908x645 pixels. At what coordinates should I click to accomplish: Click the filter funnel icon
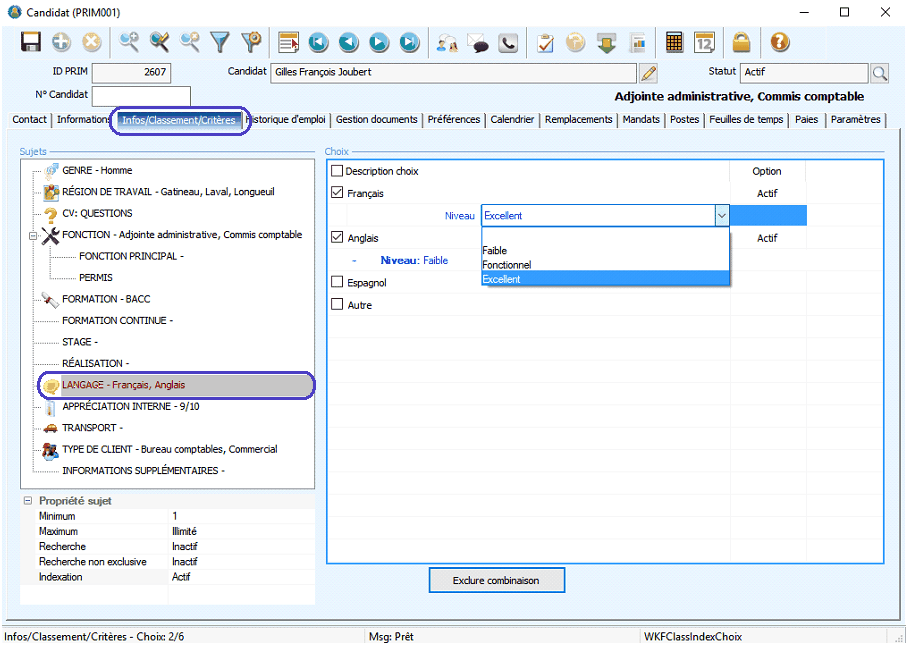tap(220, 42)
